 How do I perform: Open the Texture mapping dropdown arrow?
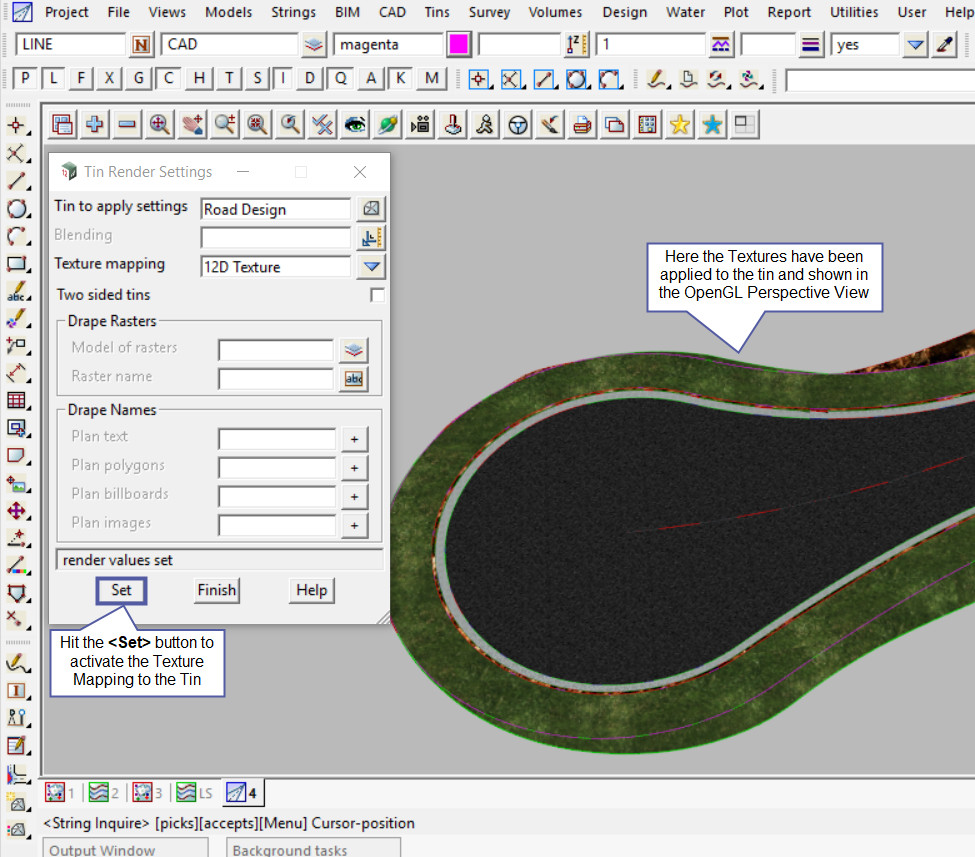click(x=372, y=266)
